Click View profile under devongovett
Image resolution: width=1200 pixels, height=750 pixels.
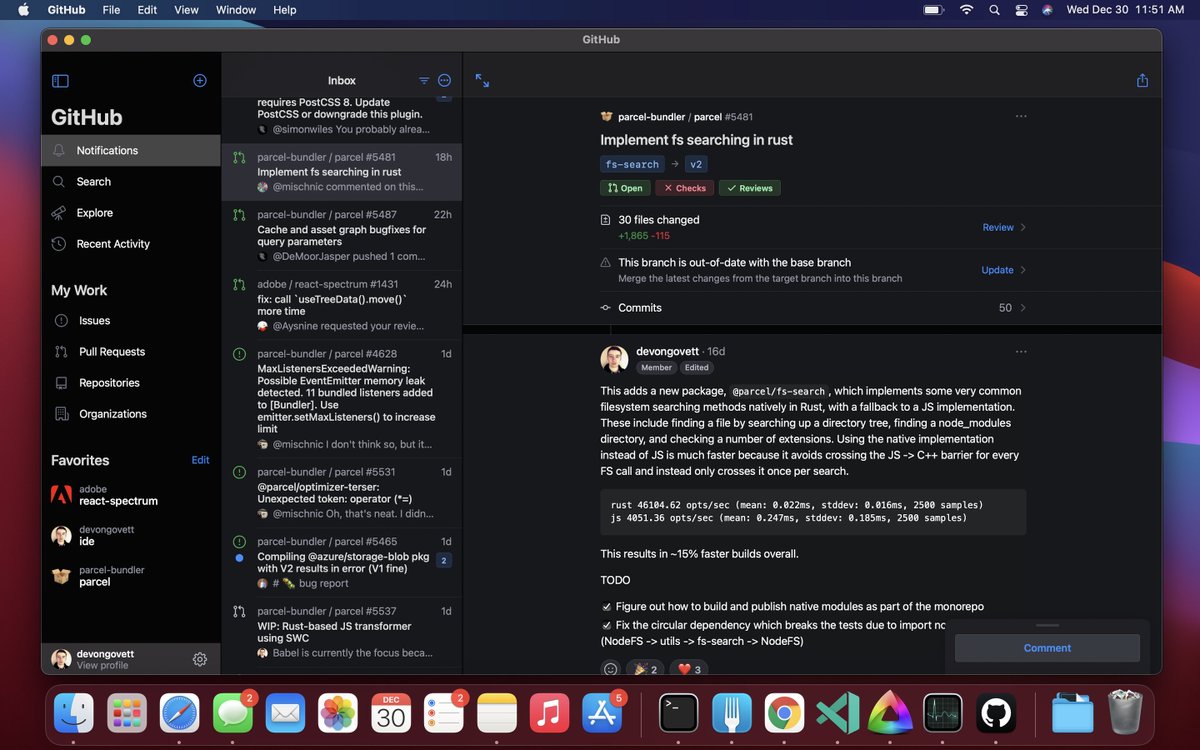pyautogui.click(x=102, y=665)
